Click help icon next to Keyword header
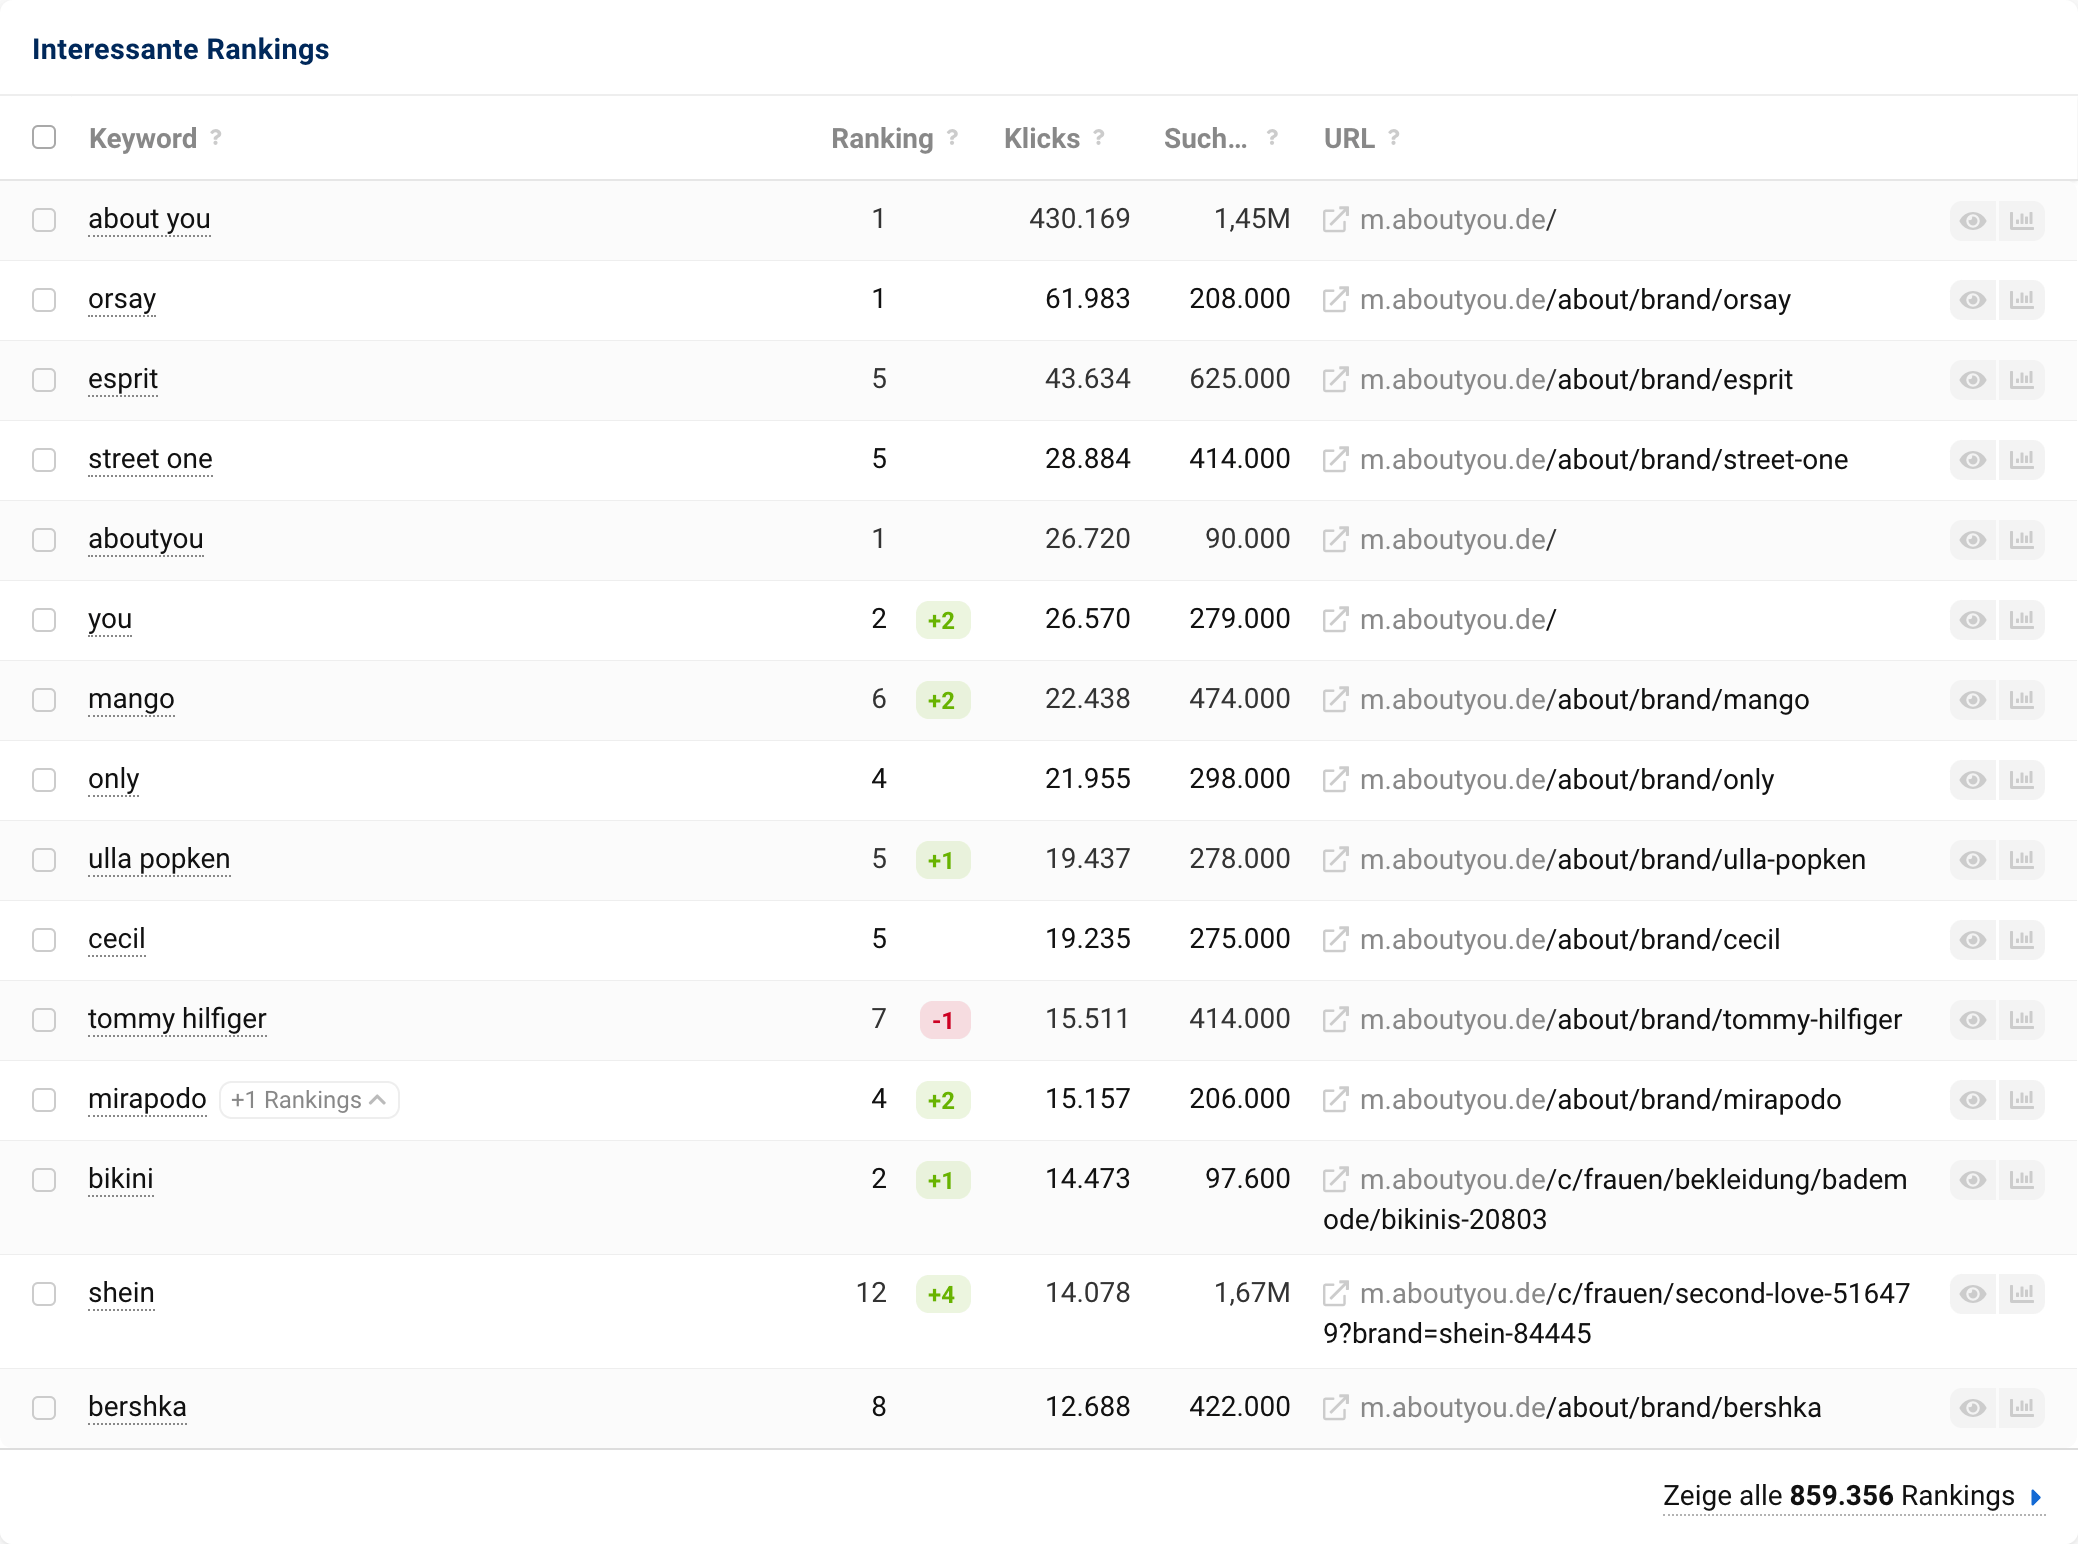The width and height of the screenshot is (2078, 1544). (216, 138)
